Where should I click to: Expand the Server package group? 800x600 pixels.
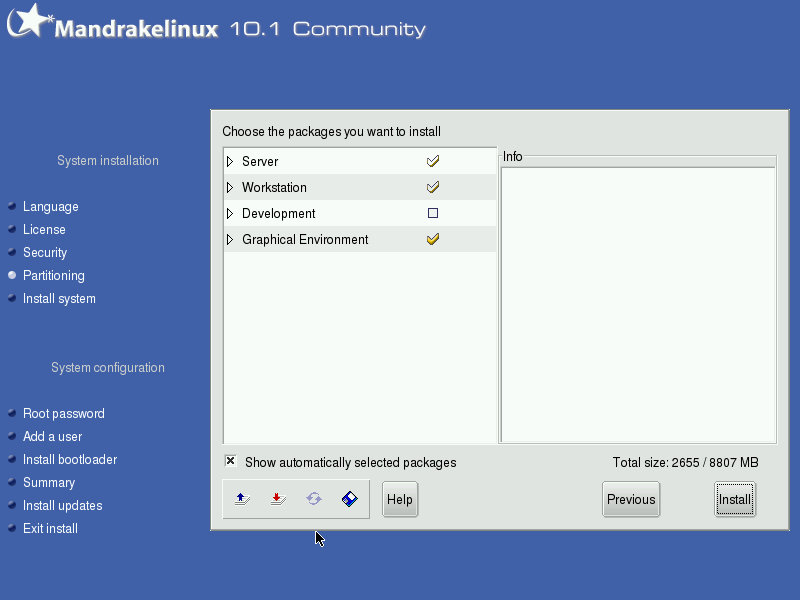[x=230, y=161]
